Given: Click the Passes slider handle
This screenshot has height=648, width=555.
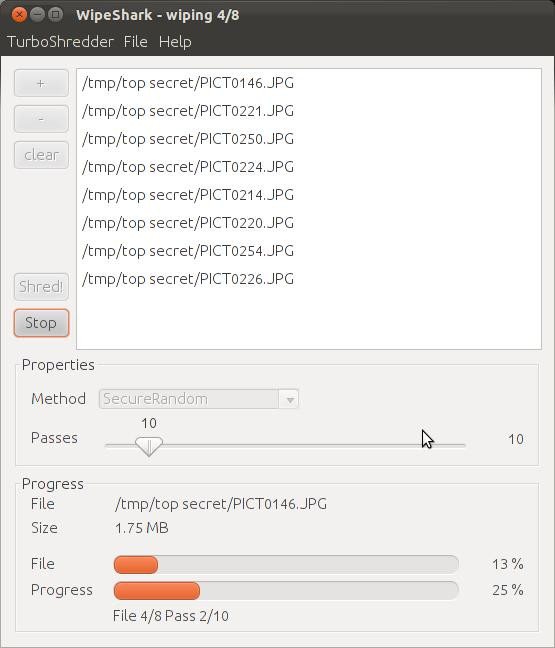Looking at the screenshot, I should [x=149, y=446].
